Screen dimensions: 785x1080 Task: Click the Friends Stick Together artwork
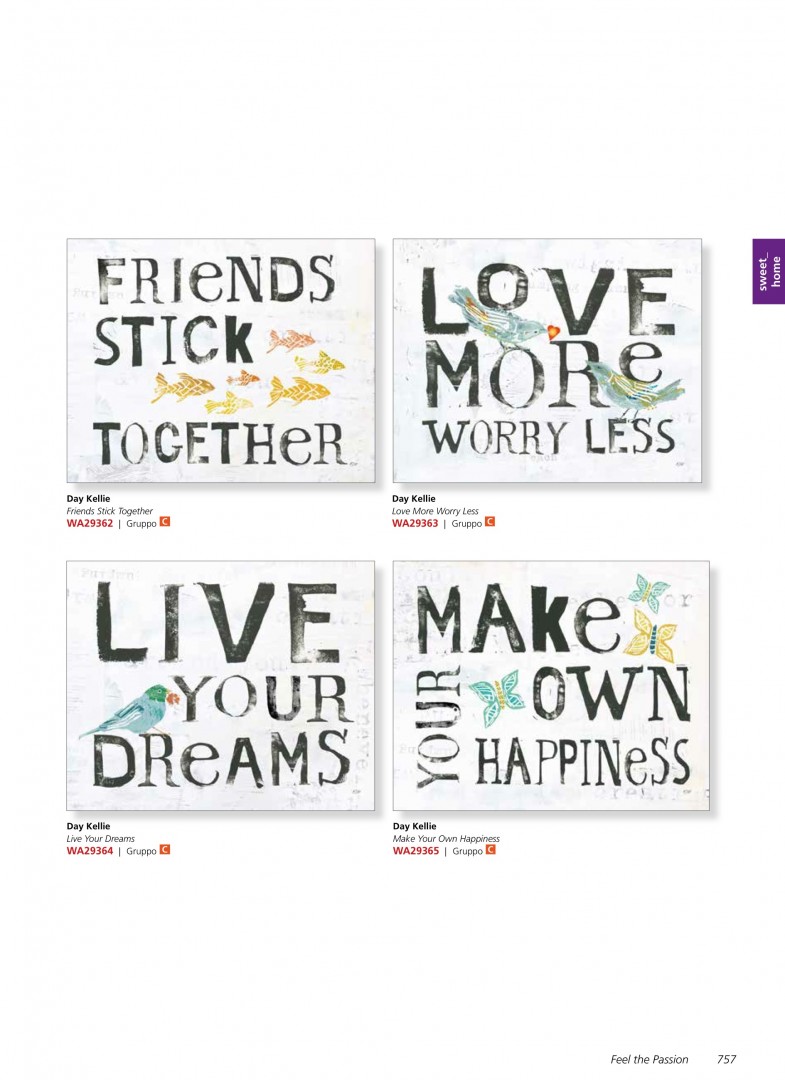(221, 360)
